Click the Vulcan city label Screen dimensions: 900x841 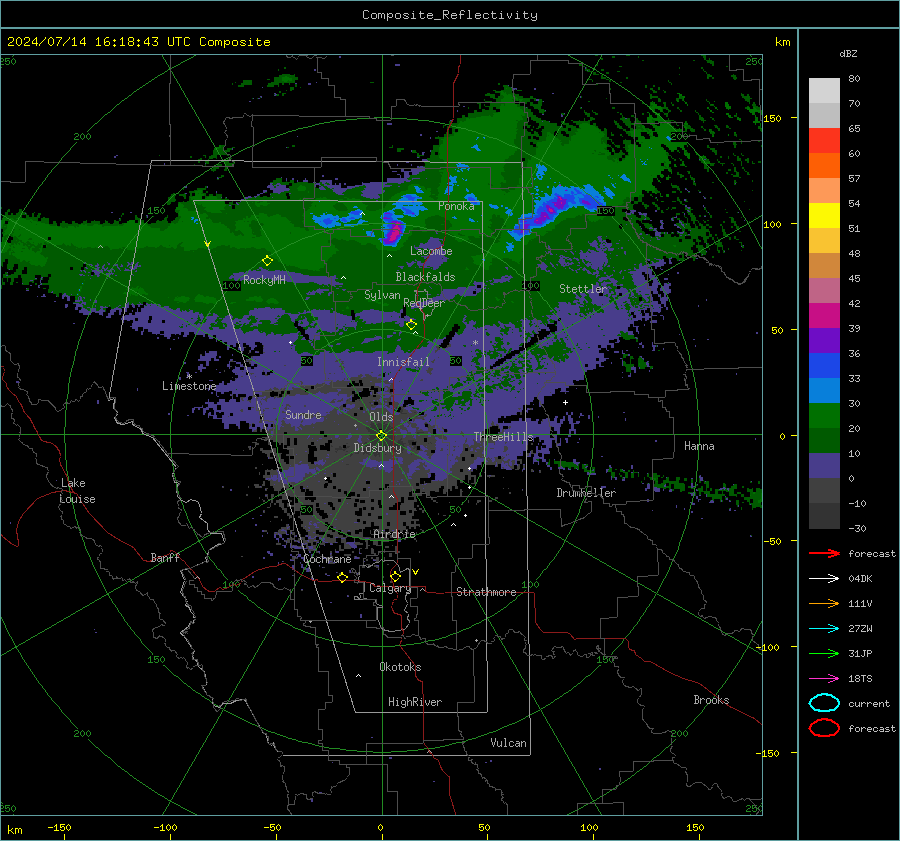pos(508,743)
